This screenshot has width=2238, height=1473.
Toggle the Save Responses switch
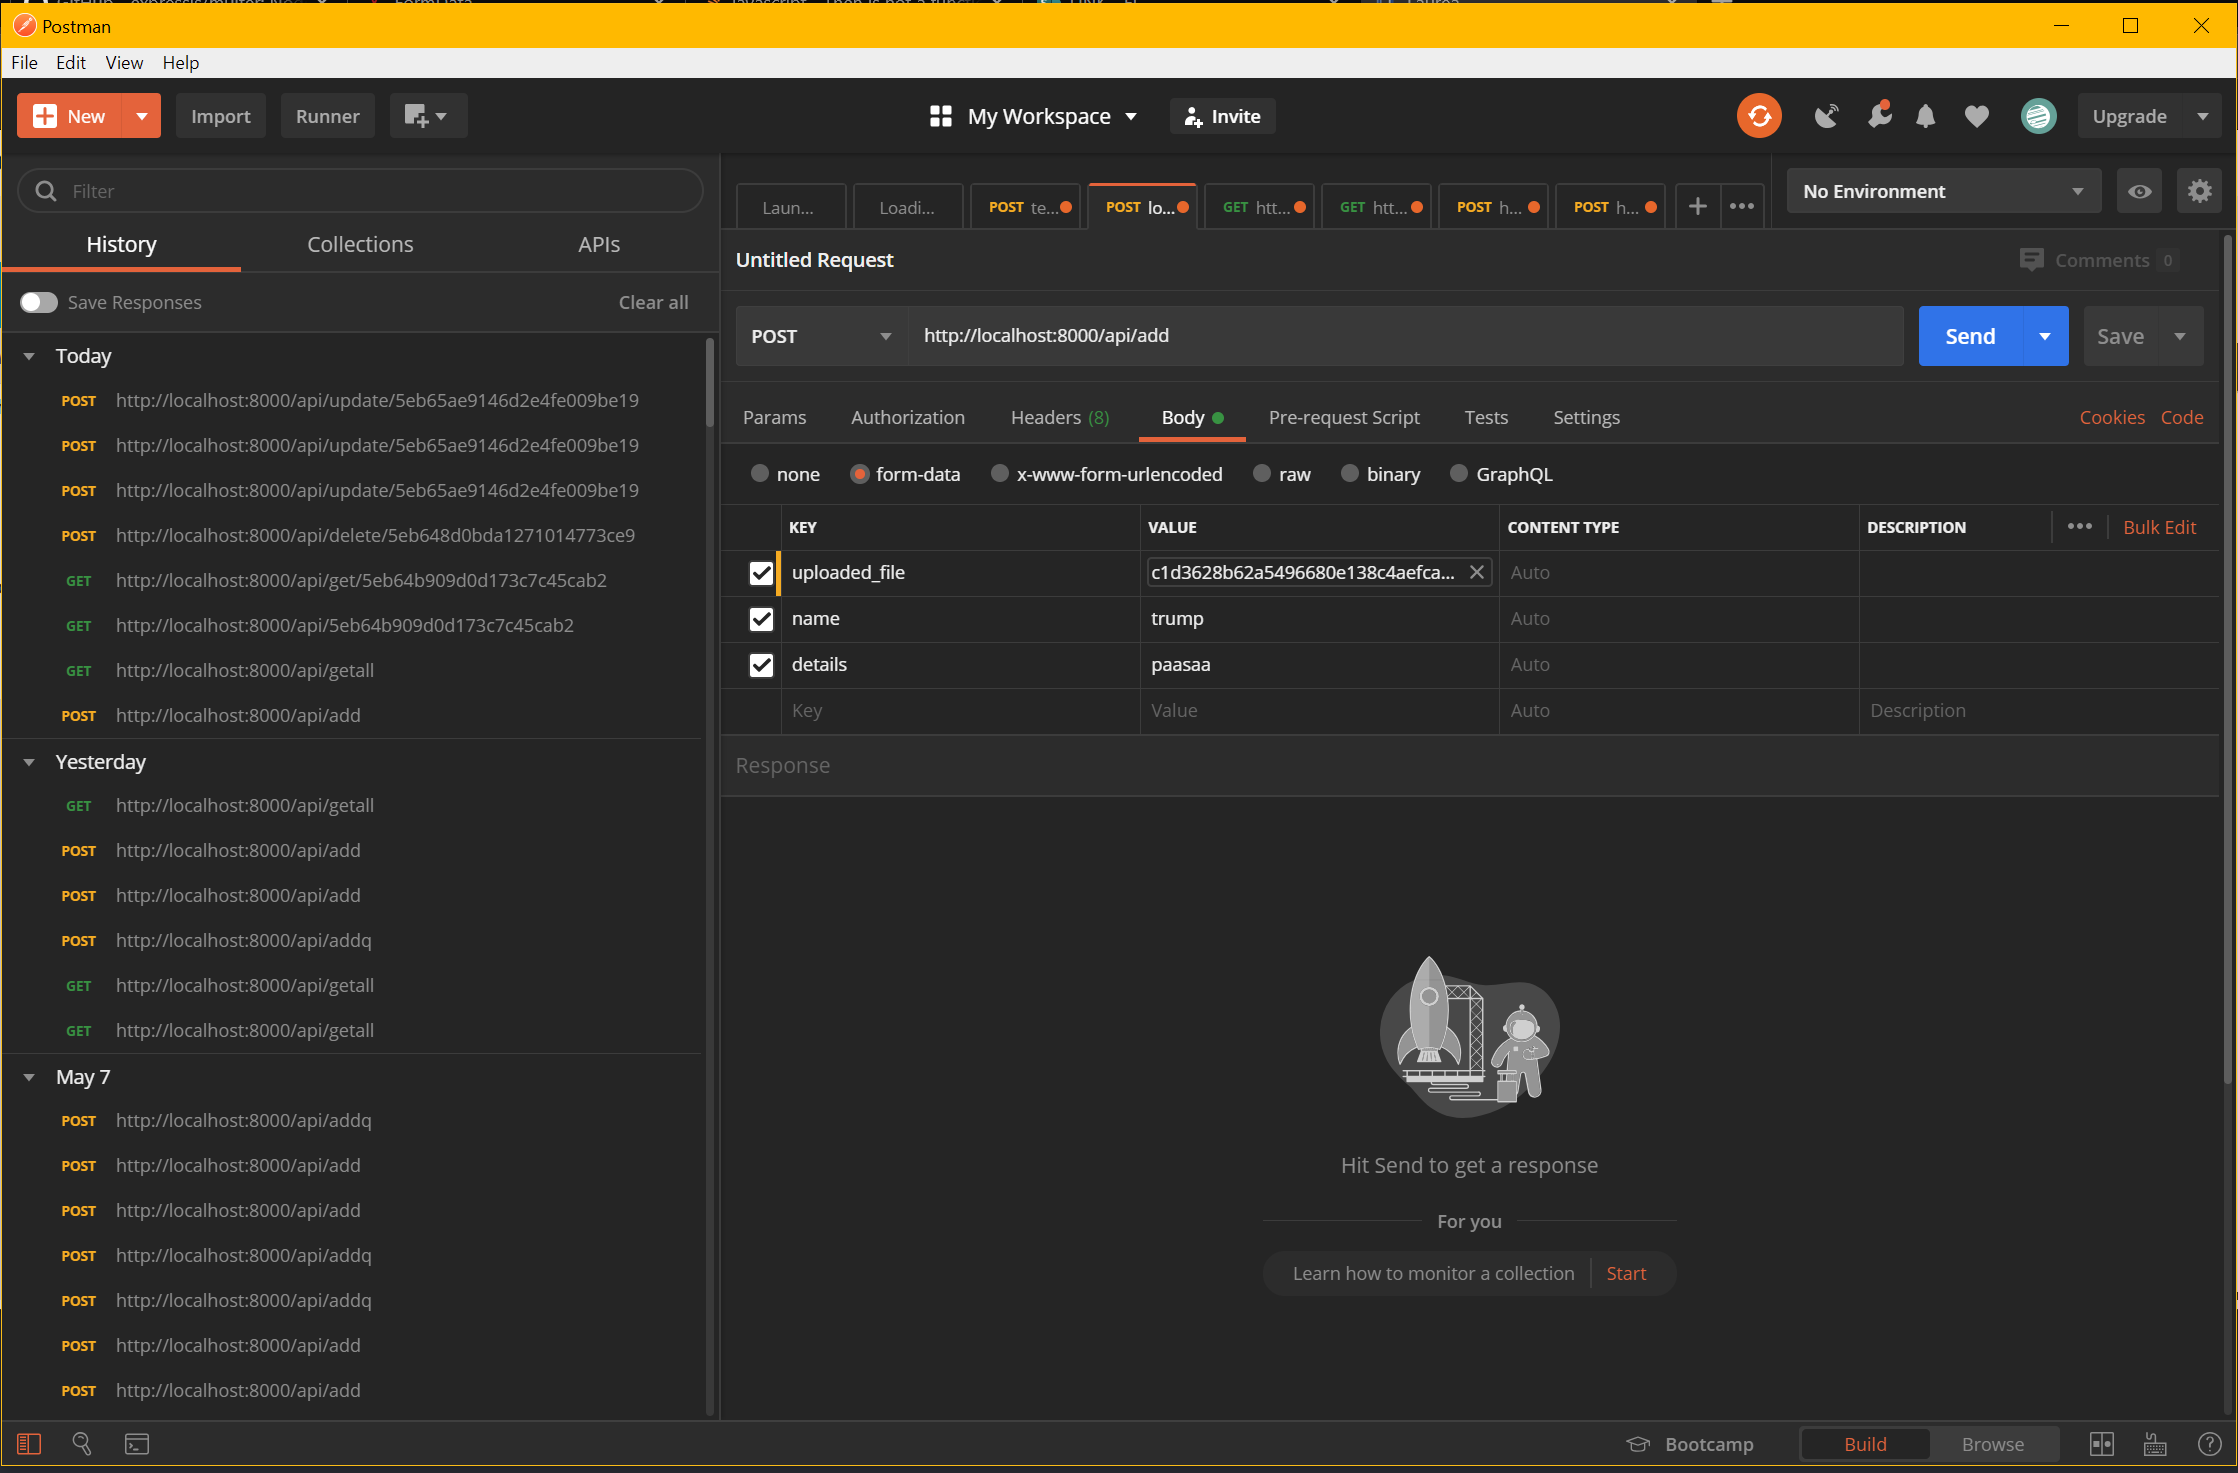pos(39,302)
